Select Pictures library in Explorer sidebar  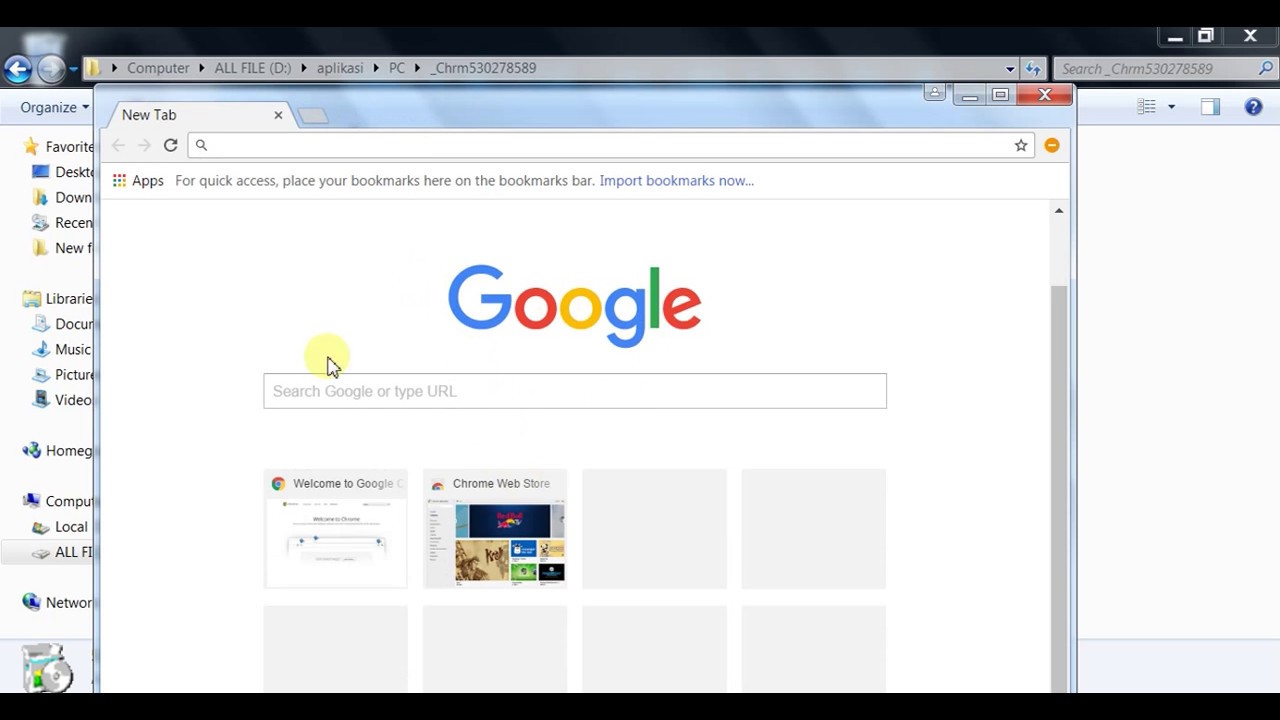pyautogui.click(x=62, y=374)
